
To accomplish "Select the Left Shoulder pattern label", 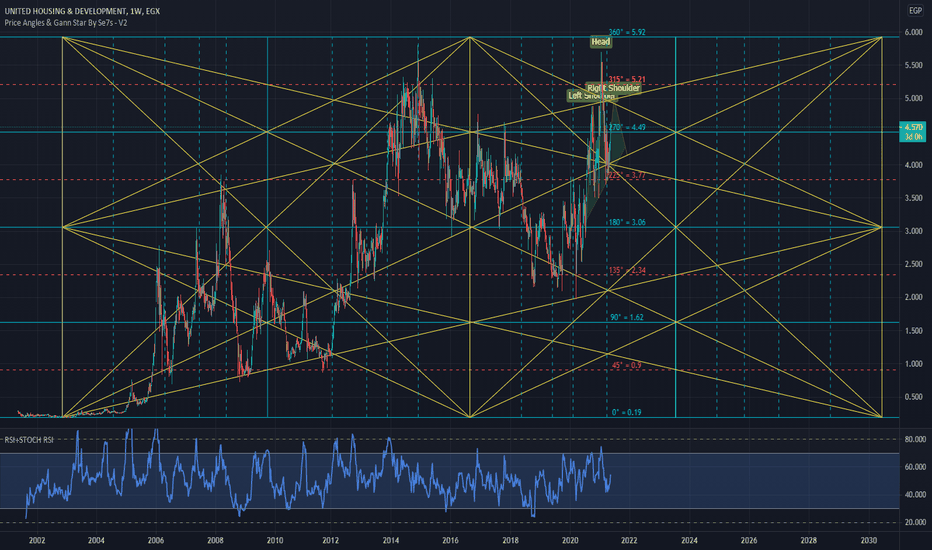I will [591, 96].
